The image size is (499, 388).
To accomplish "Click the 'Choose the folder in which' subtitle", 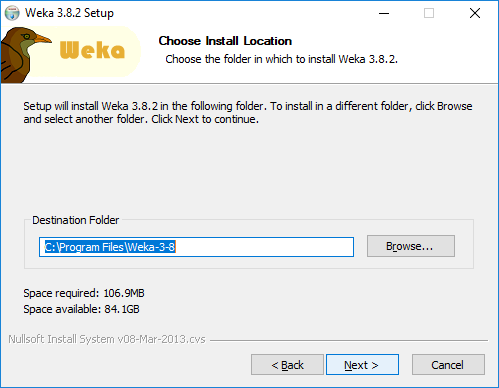I will [282, 59].
